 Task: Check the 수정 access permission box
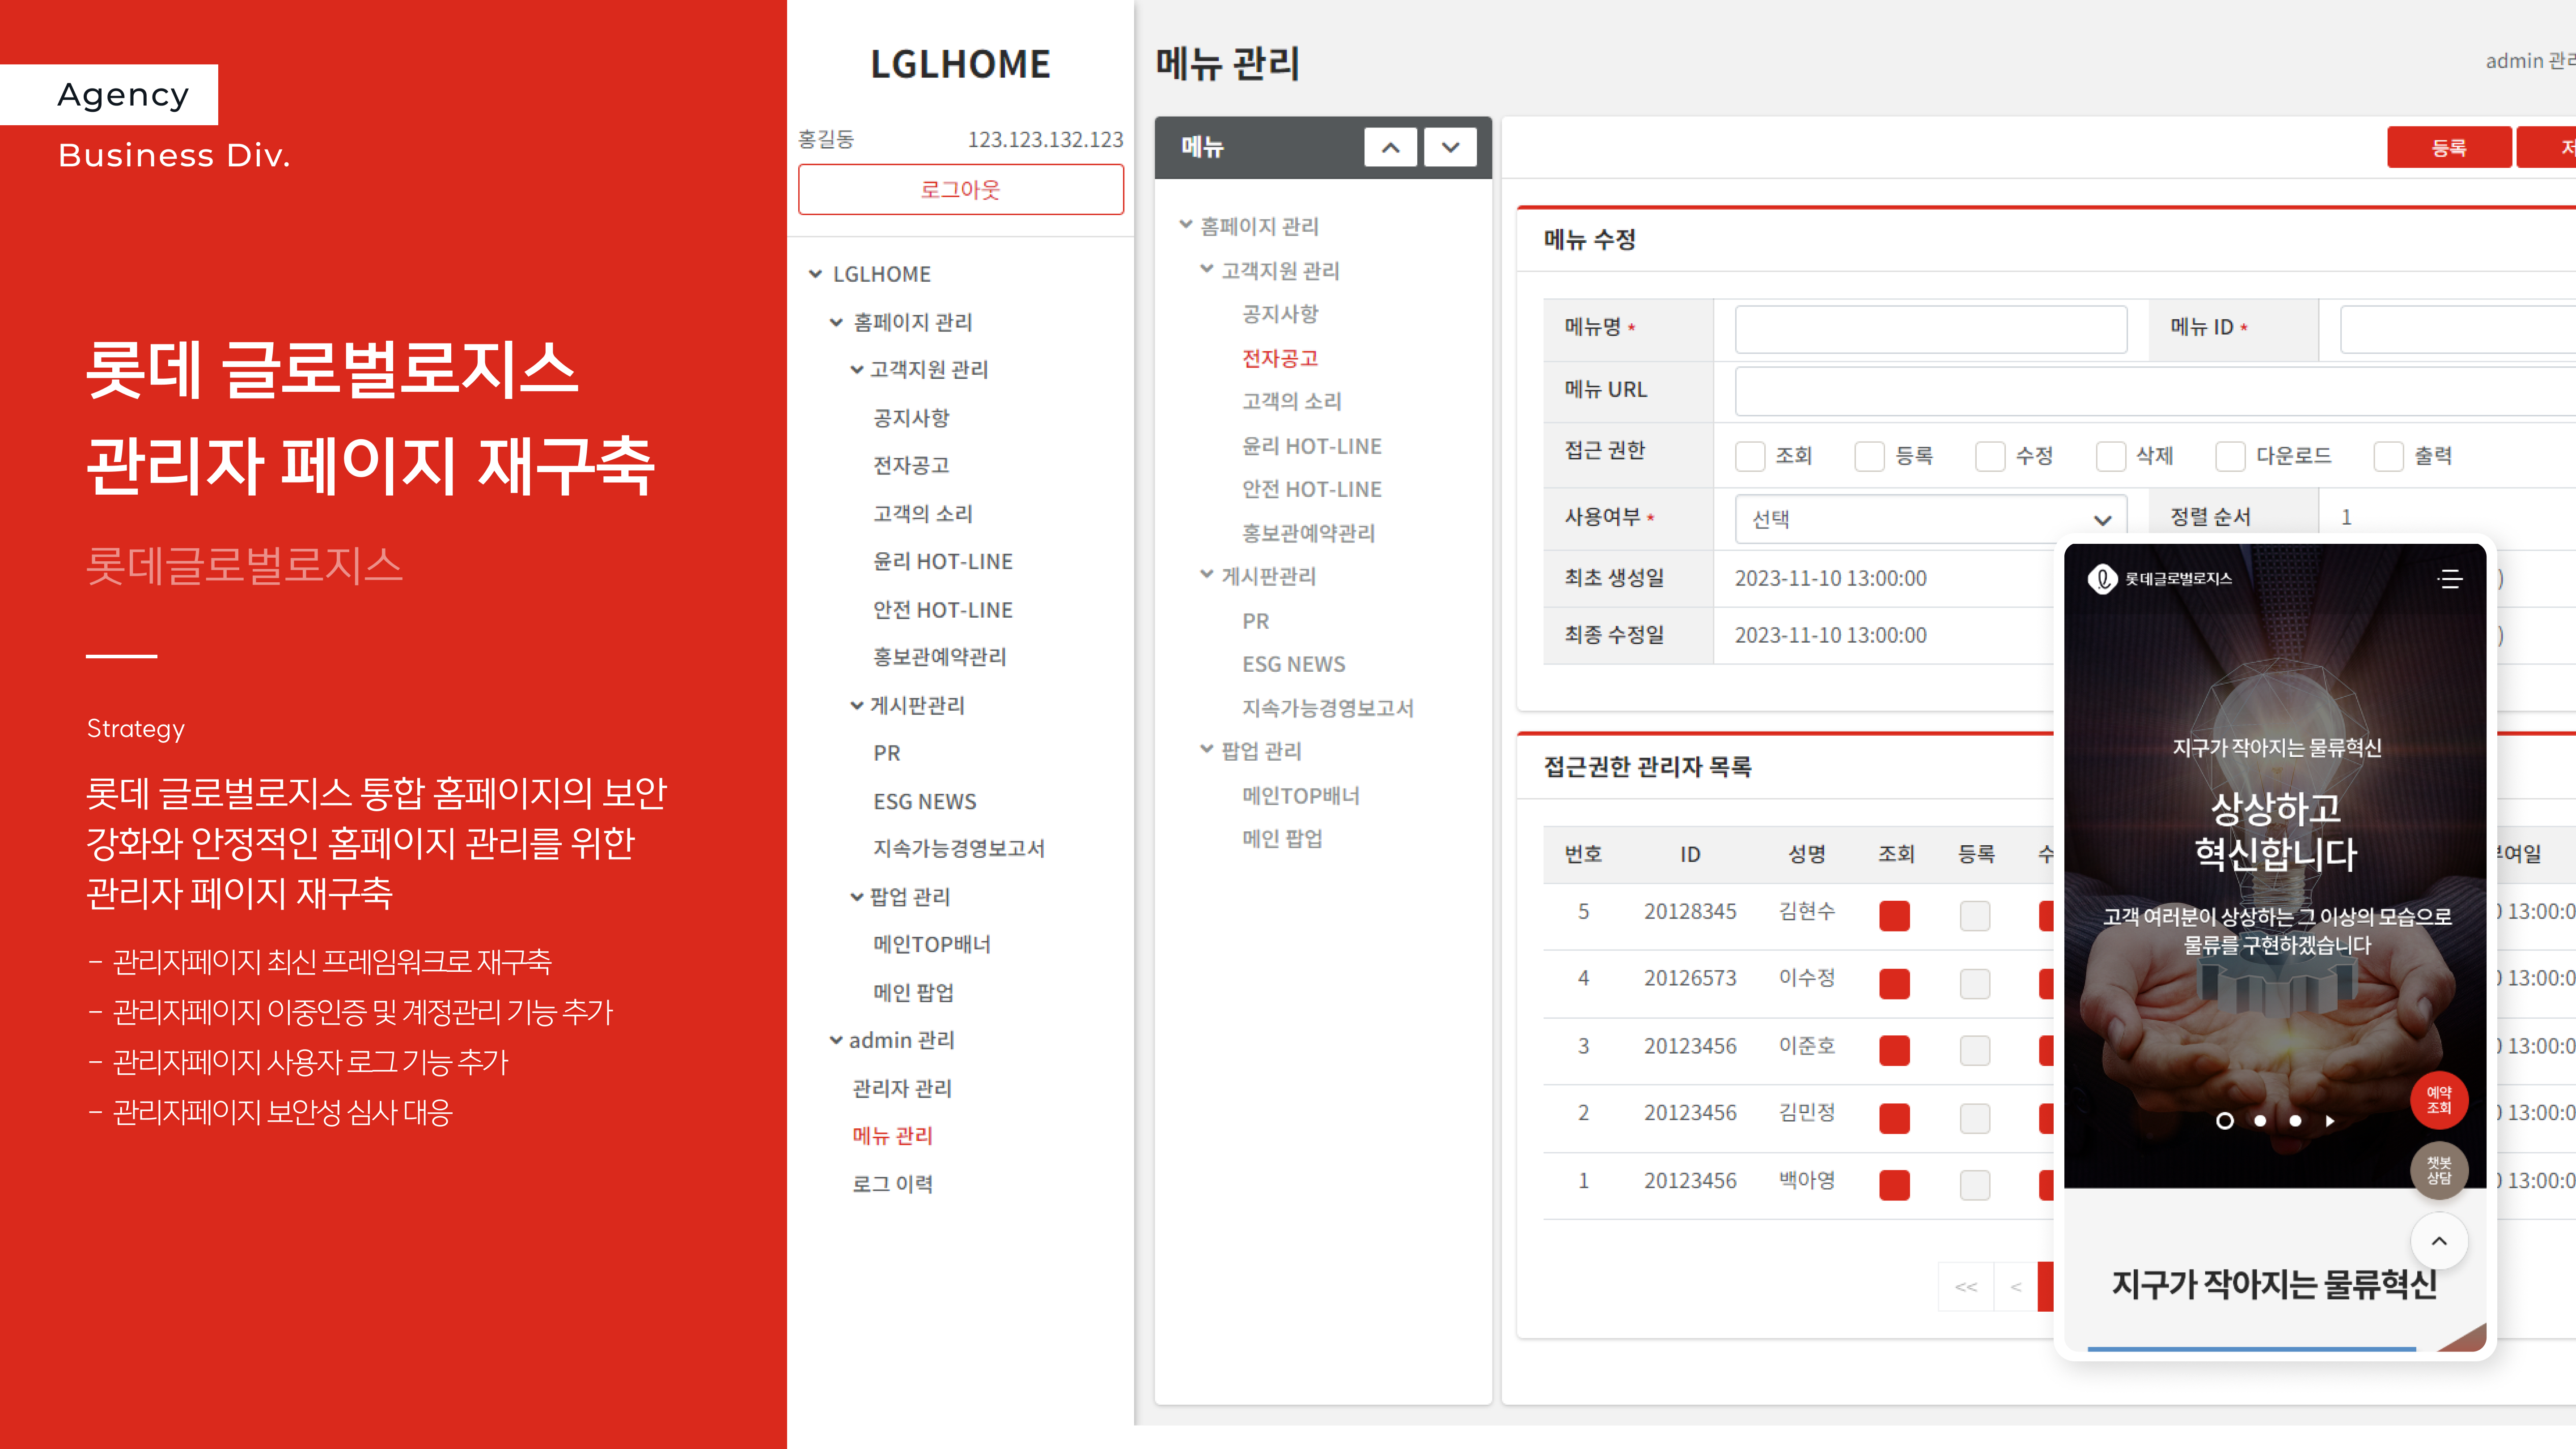[1990, 456]
